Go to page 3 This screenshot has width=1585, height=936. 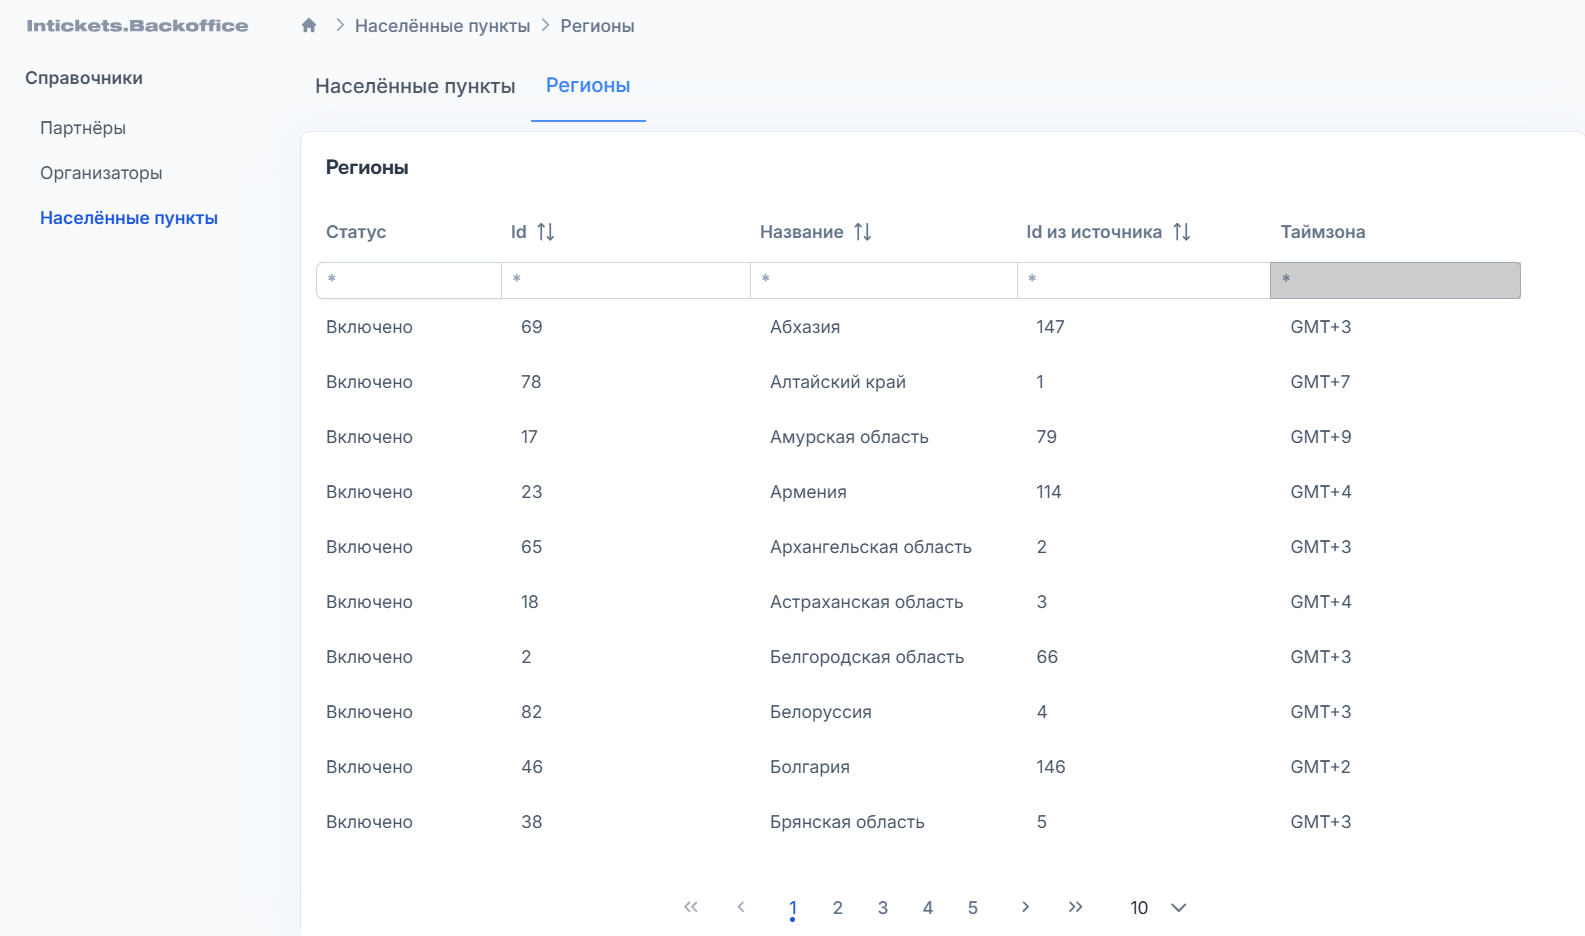(883, 908)
